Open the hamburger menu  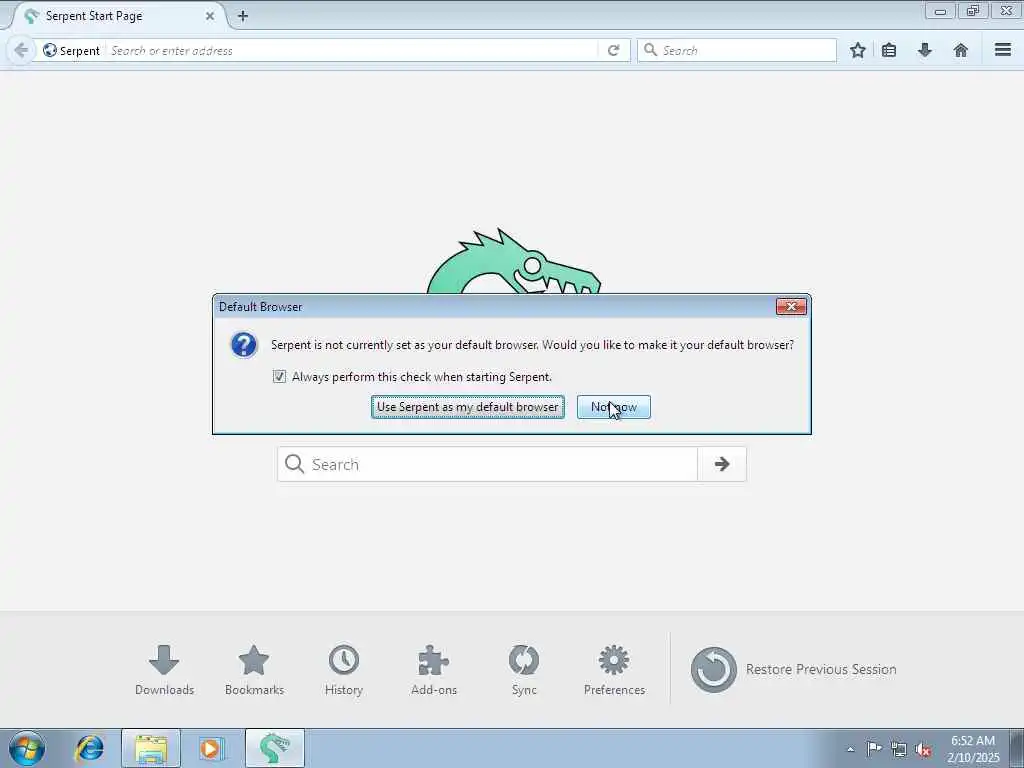[x=1003, y=50]
